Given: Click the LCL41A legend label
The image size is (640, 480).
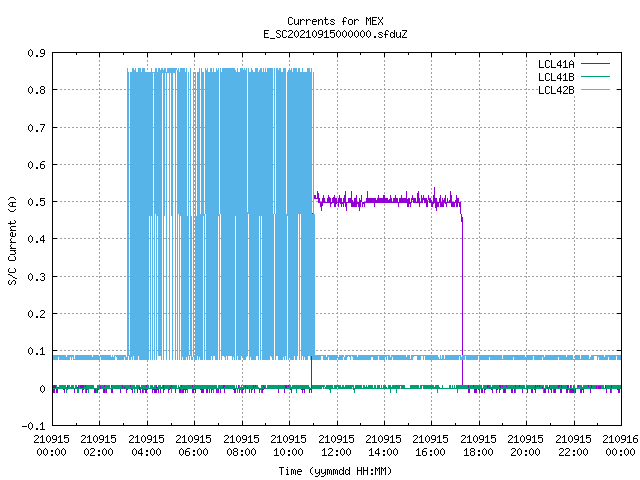Looking at the screenshot, I should click(556, 64).
